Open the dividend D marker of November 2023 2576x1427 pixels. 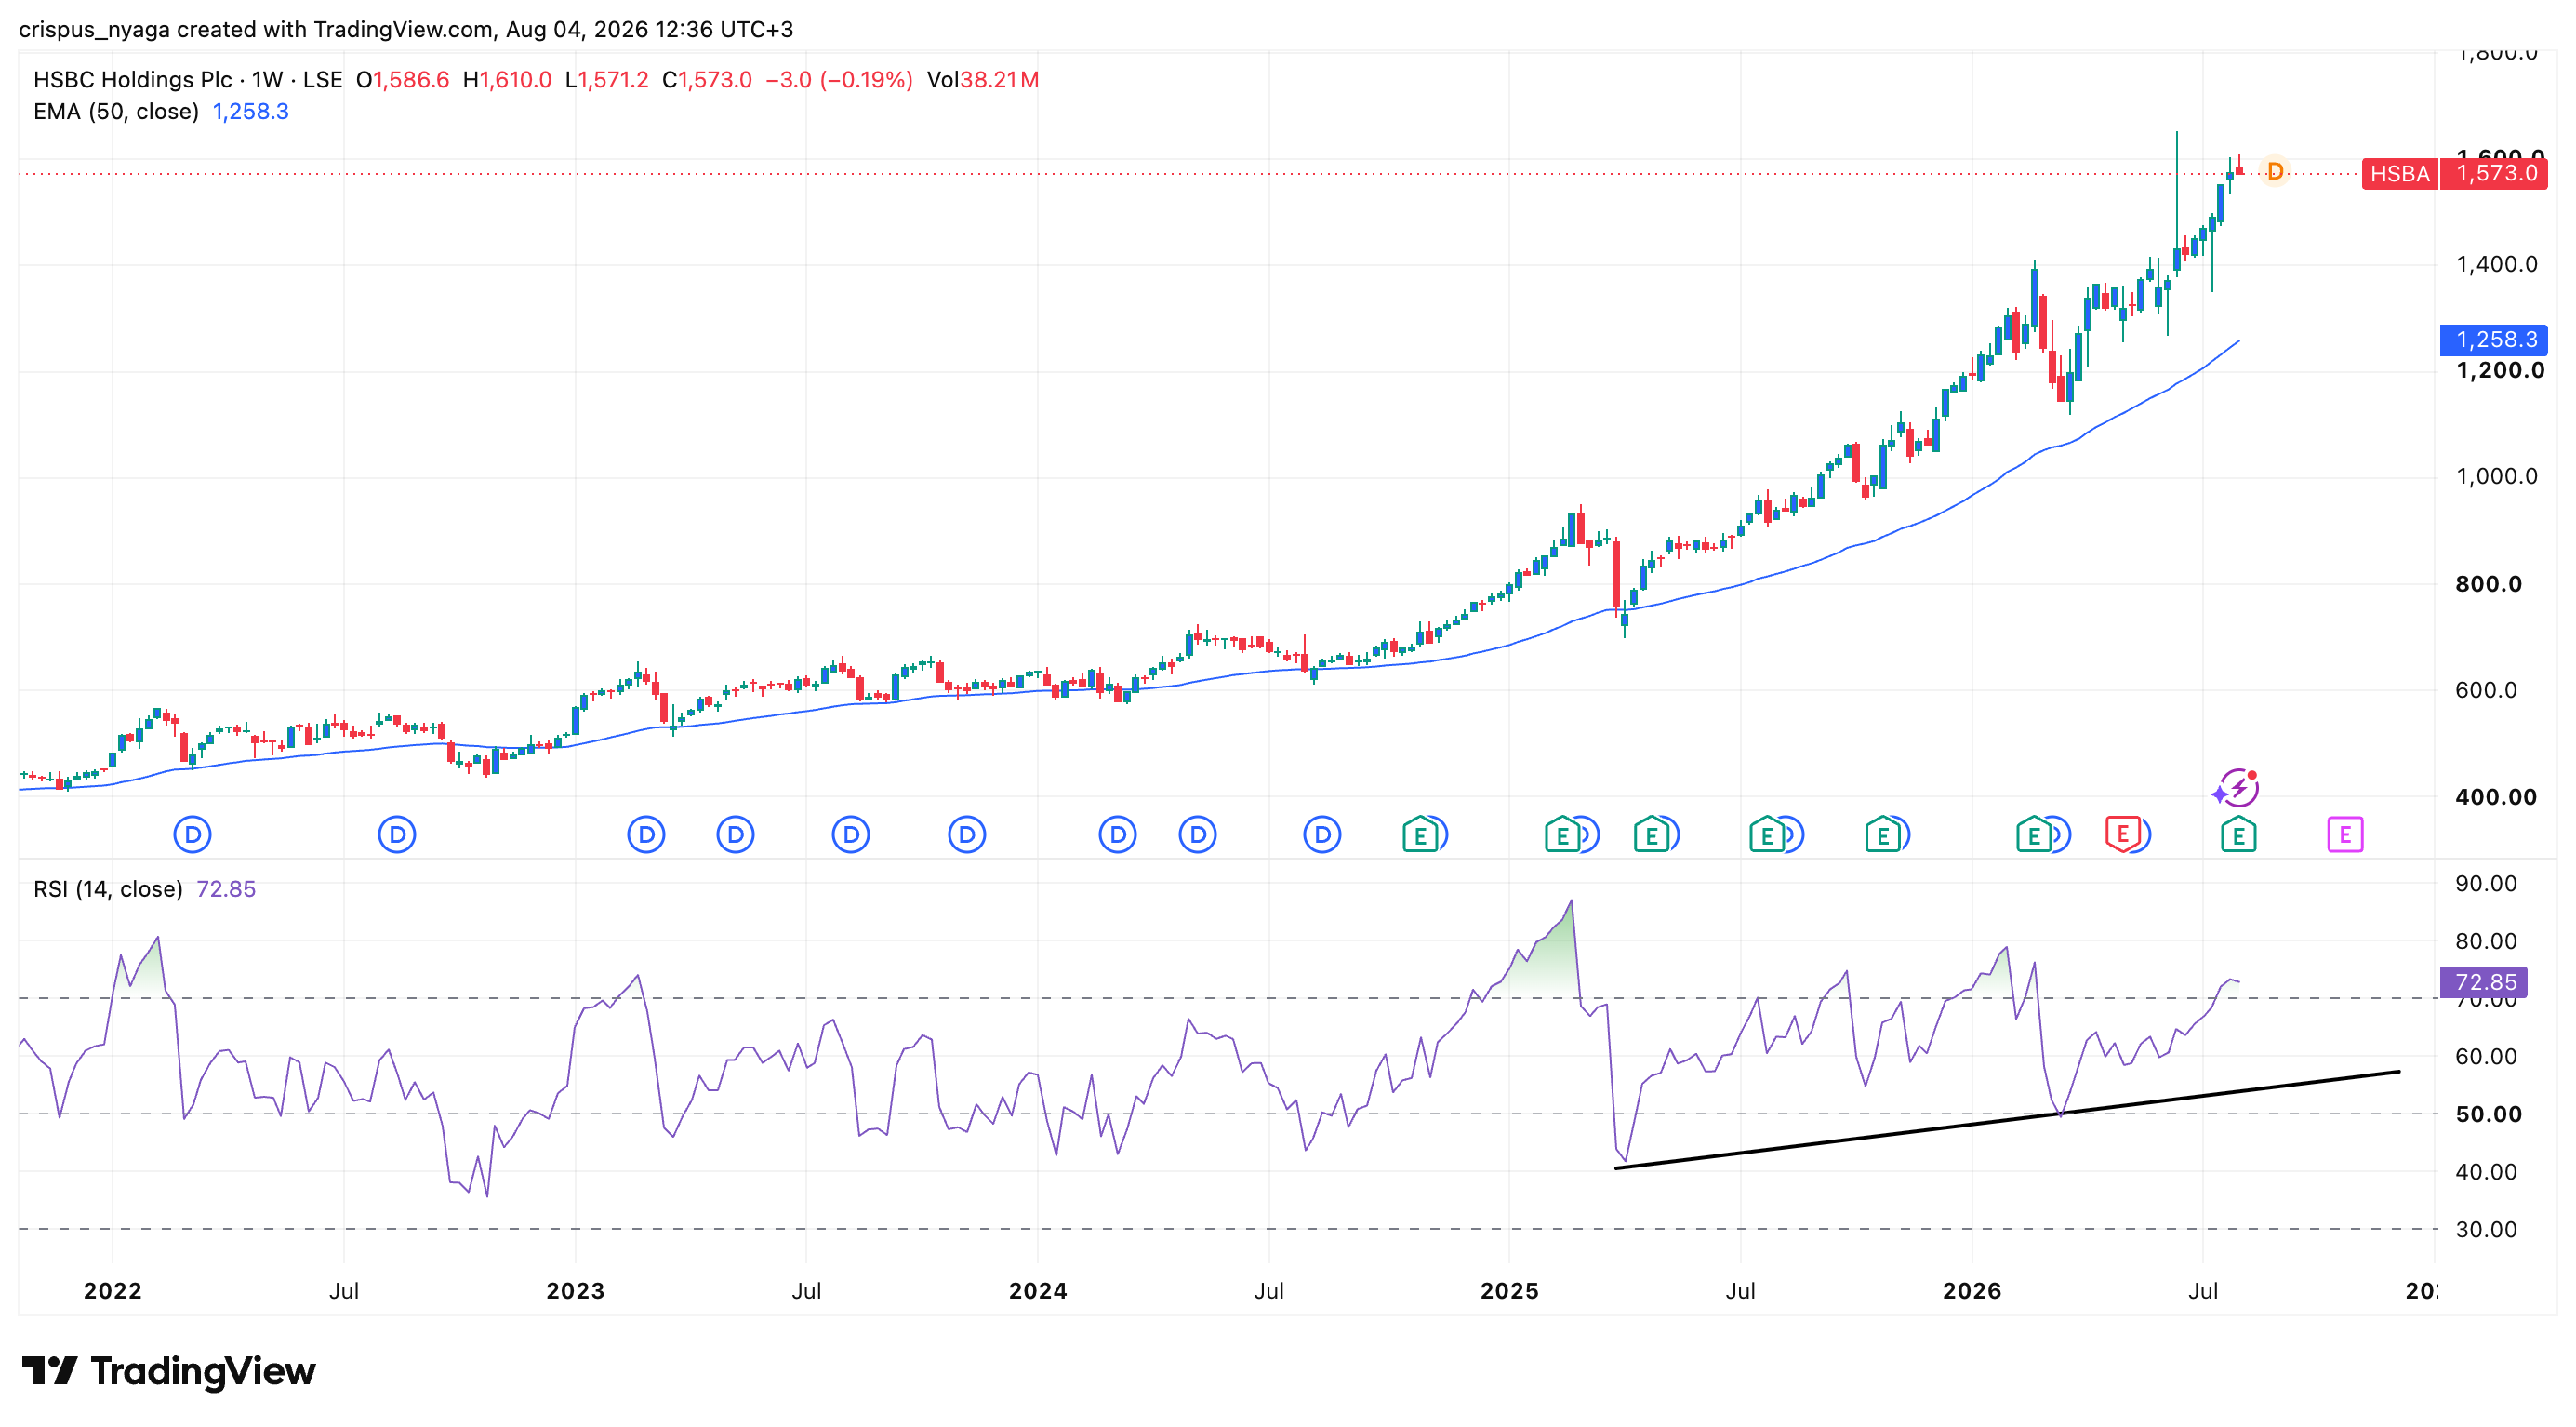click(967, 834)
